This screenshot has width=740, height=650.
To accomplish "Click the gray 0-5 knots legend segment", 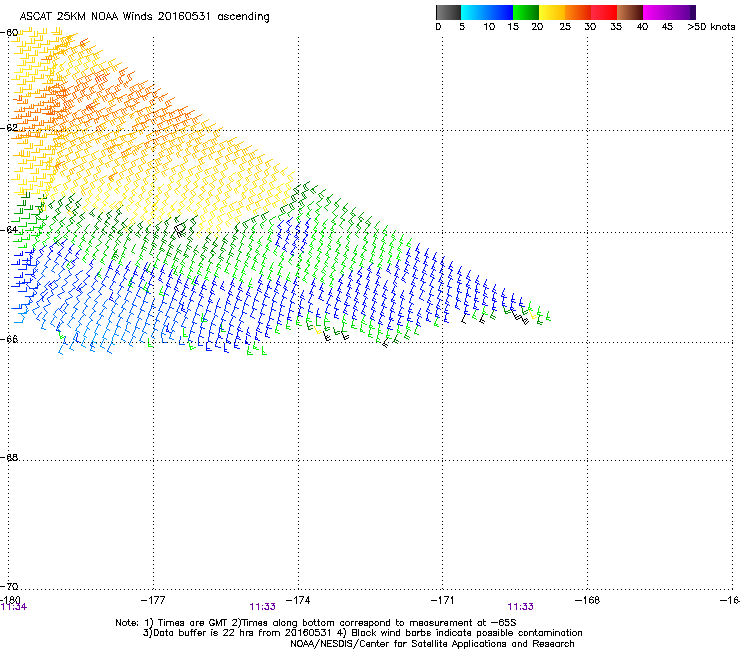I will (x=448, y=12).
